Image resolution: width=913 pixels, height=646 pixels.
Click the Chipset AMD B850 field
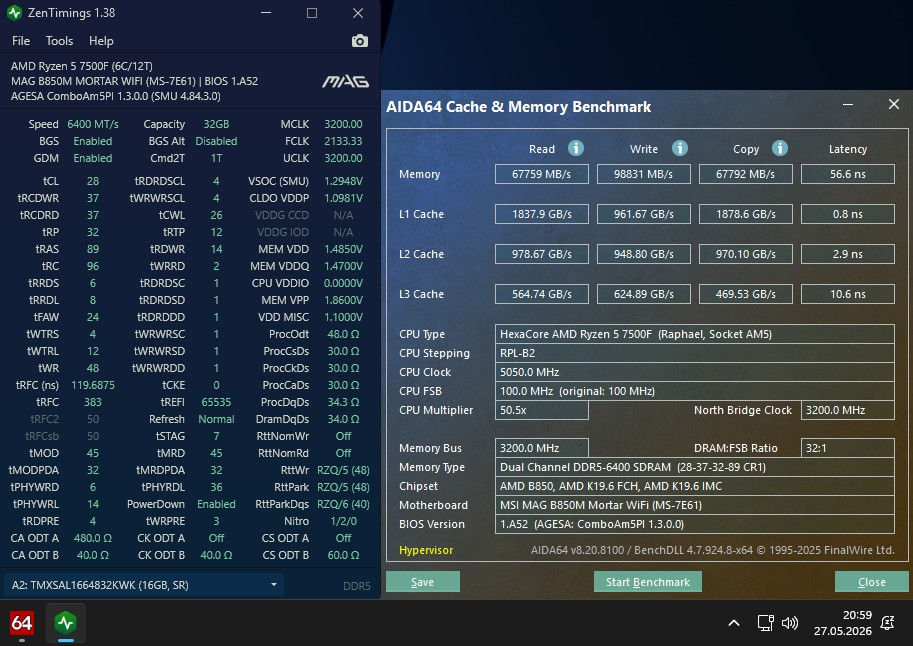(695, 486)
